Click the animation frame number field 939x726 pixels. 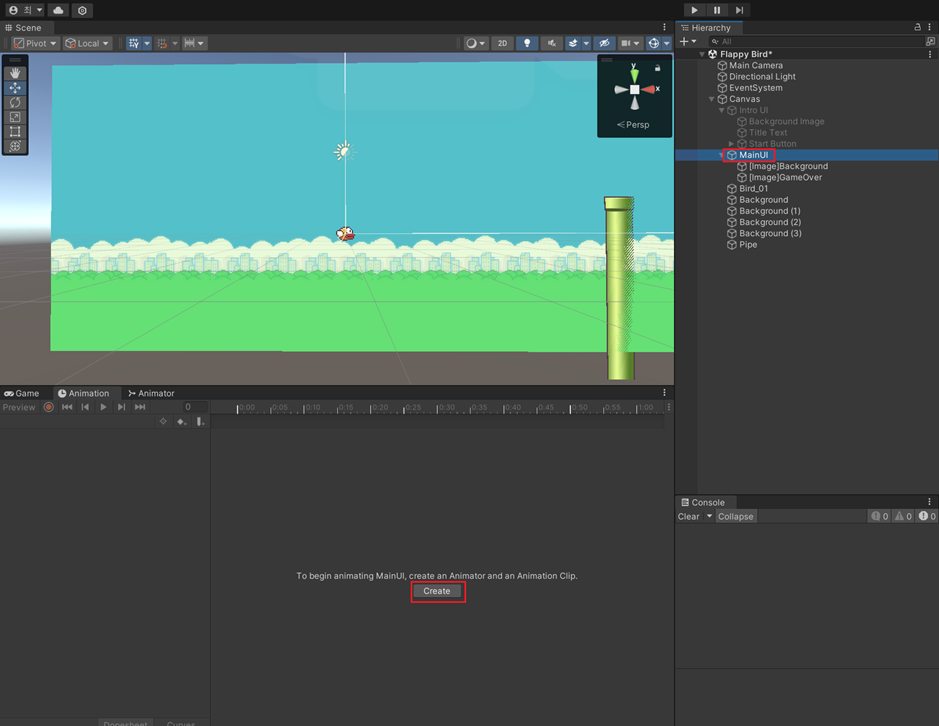click(x=195, y=407)
